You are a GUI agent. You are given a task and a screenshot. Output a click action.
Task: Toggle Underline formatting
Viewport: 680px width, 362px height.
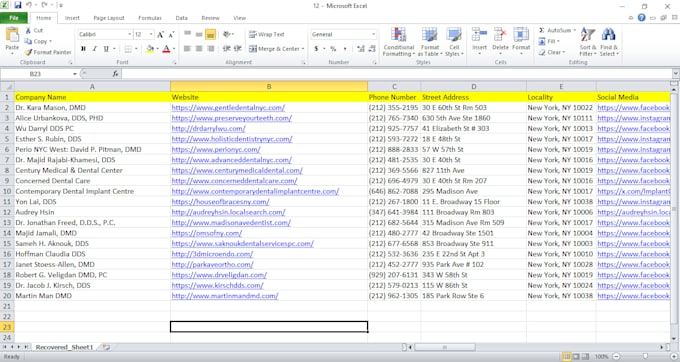[106, 49]
